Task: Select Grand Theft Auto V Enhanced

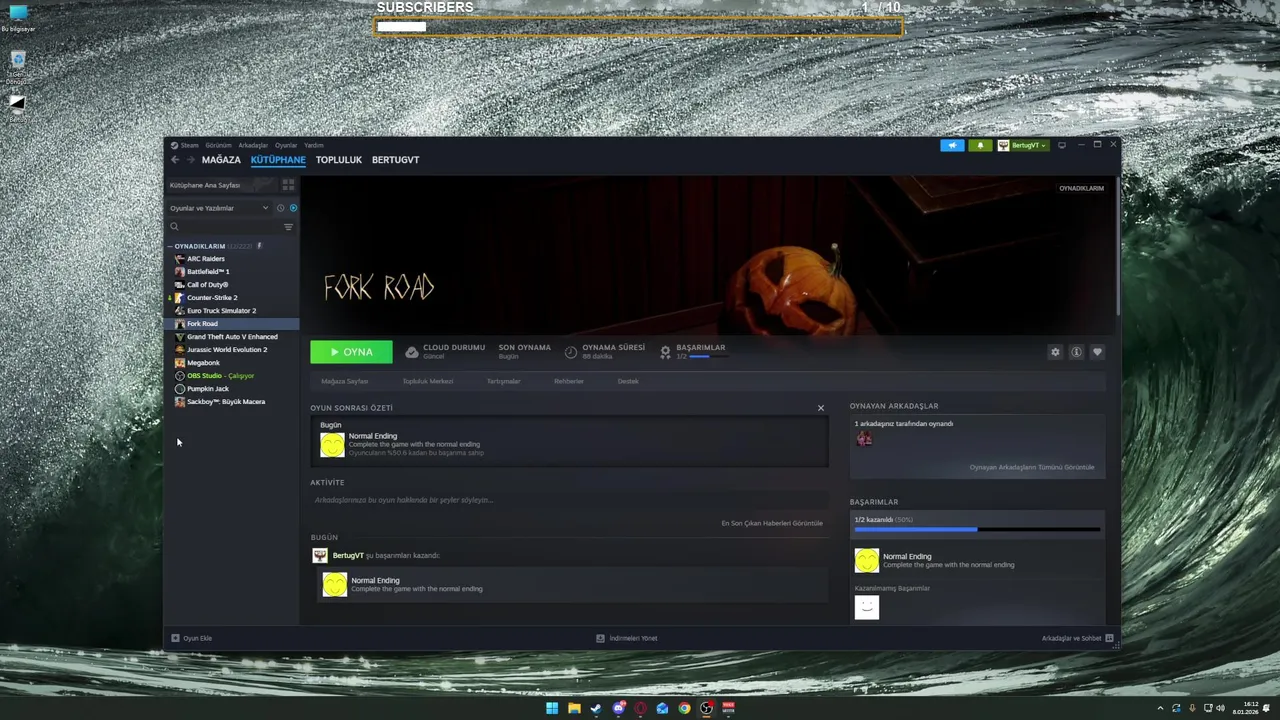Action: [x=232, y=337]
